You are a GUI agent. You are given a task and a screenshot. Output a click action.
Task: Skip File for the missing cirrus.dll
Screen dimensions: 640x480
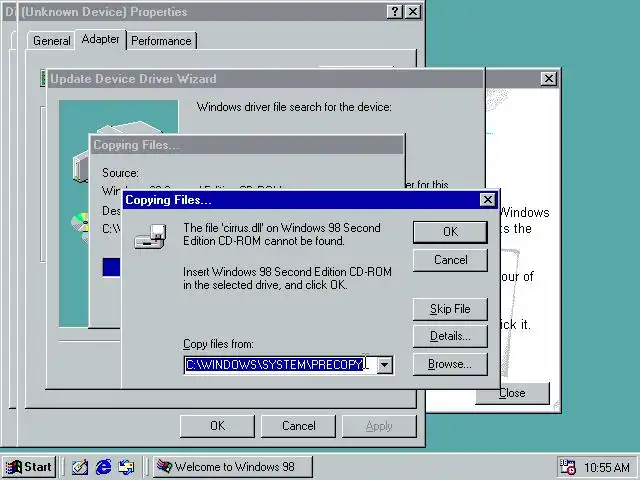450,309
